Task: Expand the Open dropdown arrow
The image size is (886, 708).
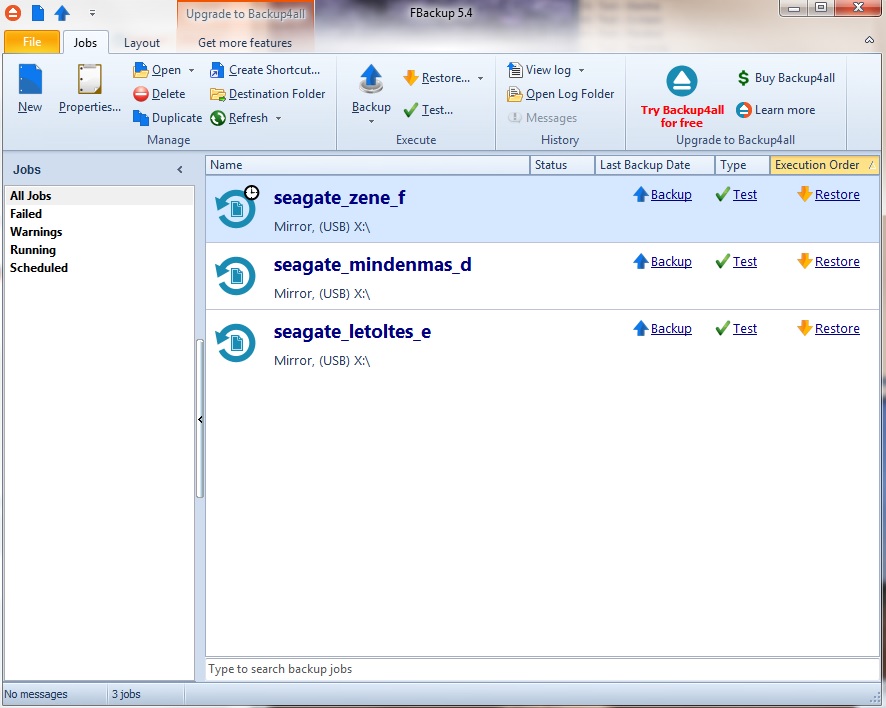Action: [x=191, y=70]
